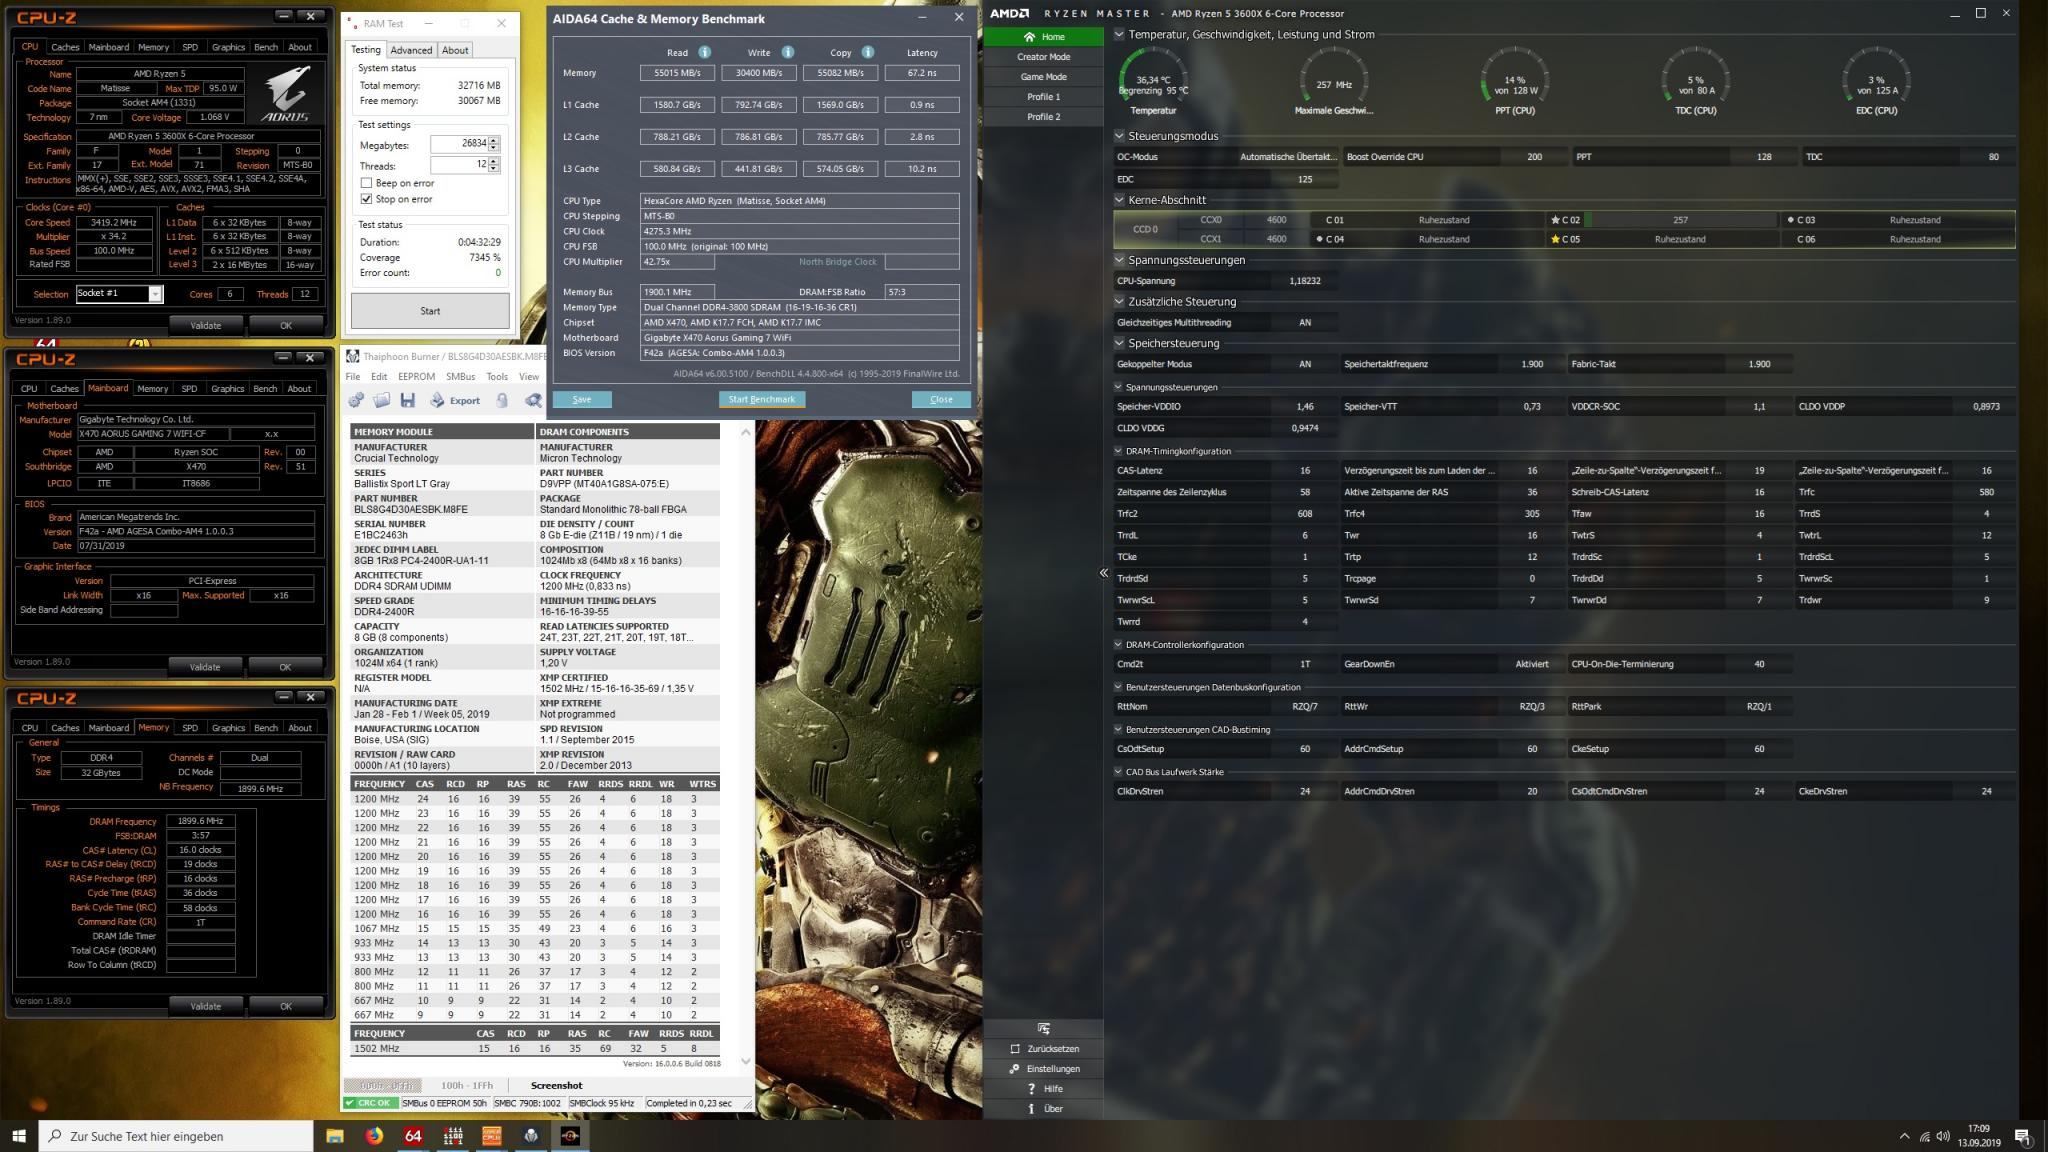Click the Save button in AIDA64

click(582, 399)
